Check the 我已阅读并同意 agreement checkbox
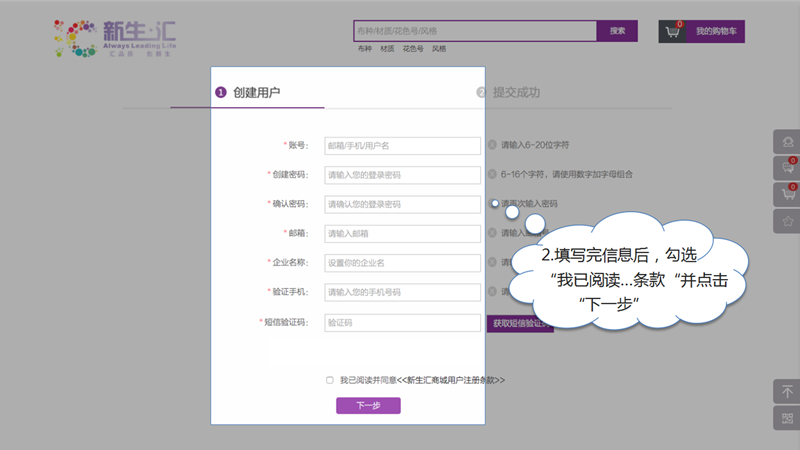The image size is (800, 450). tap(330, 380)
